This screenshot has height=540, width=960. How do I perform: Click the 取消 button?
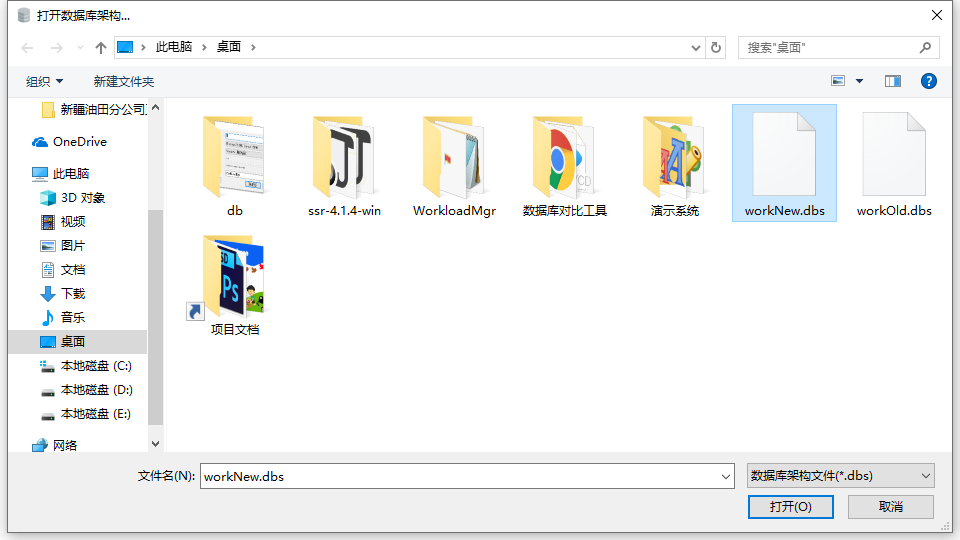(x=890, y=507)
